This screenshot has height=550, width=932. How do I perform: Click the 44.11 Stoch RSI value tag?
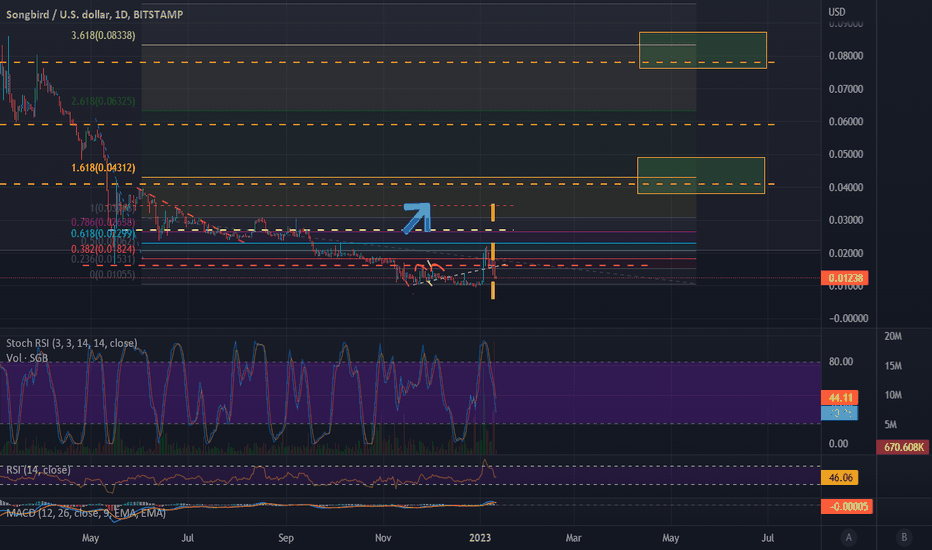point(840,398)
